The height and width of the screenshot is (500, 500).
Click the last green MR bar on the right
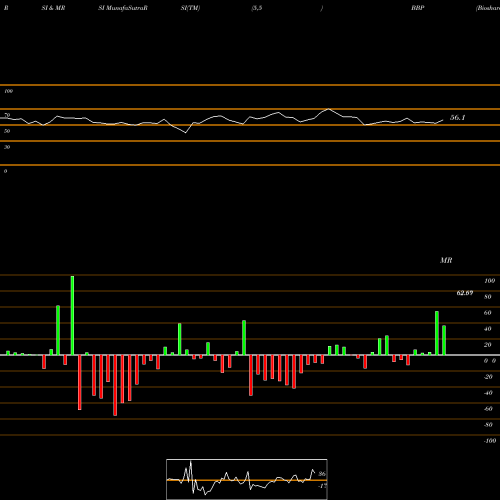point(444,340)
